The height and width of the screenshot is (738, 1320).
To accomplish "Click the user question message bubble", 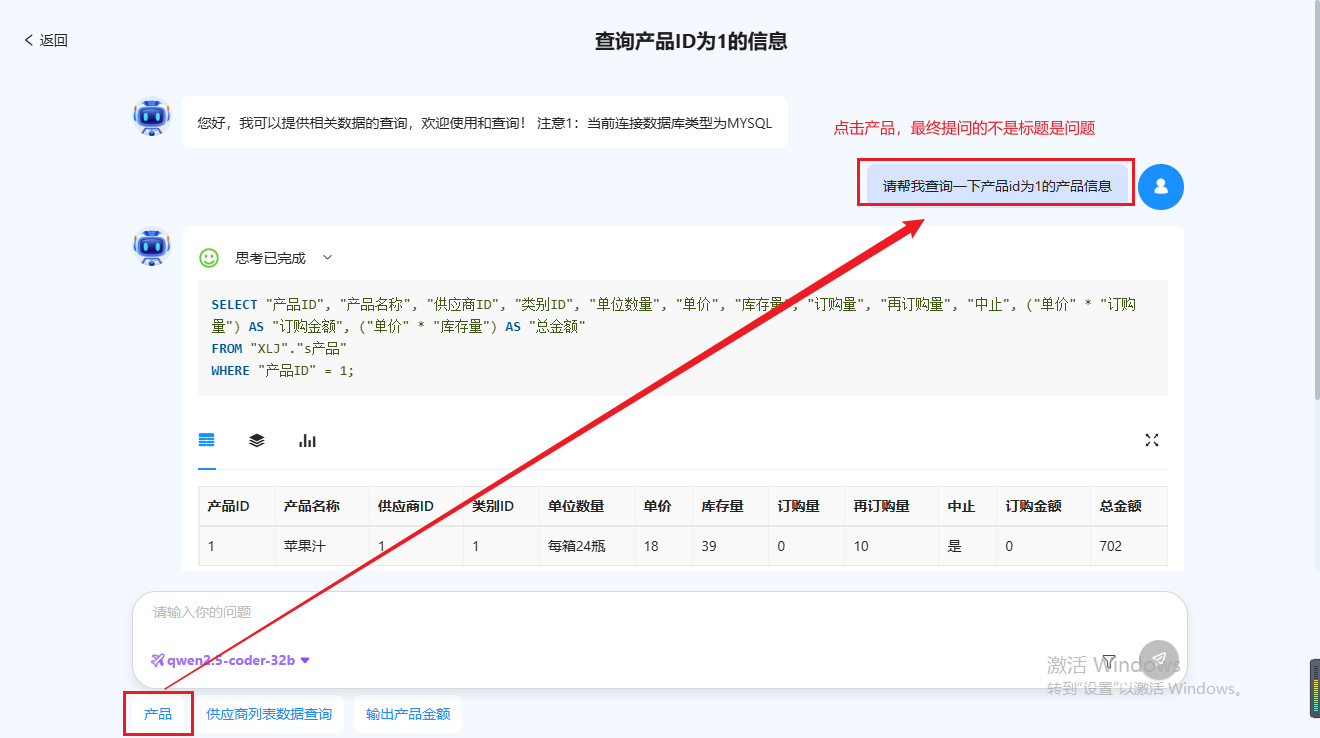I will pos(997,186).
